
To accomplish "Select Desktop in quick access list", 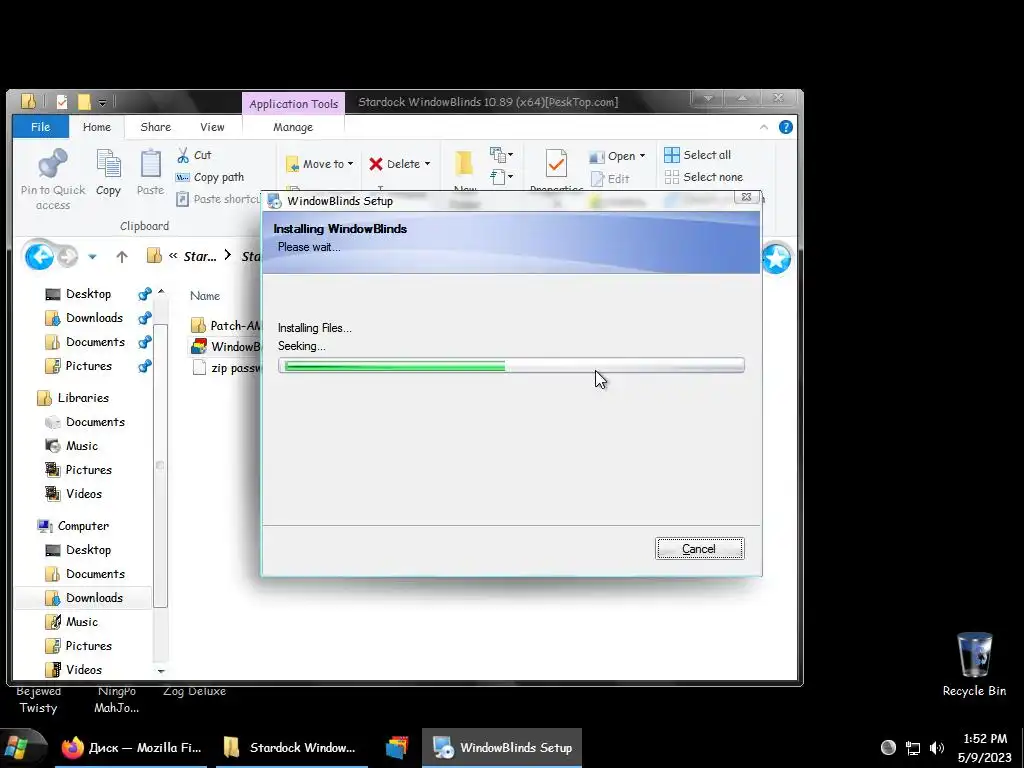I will pyautogui.click(x=78, y=294).
